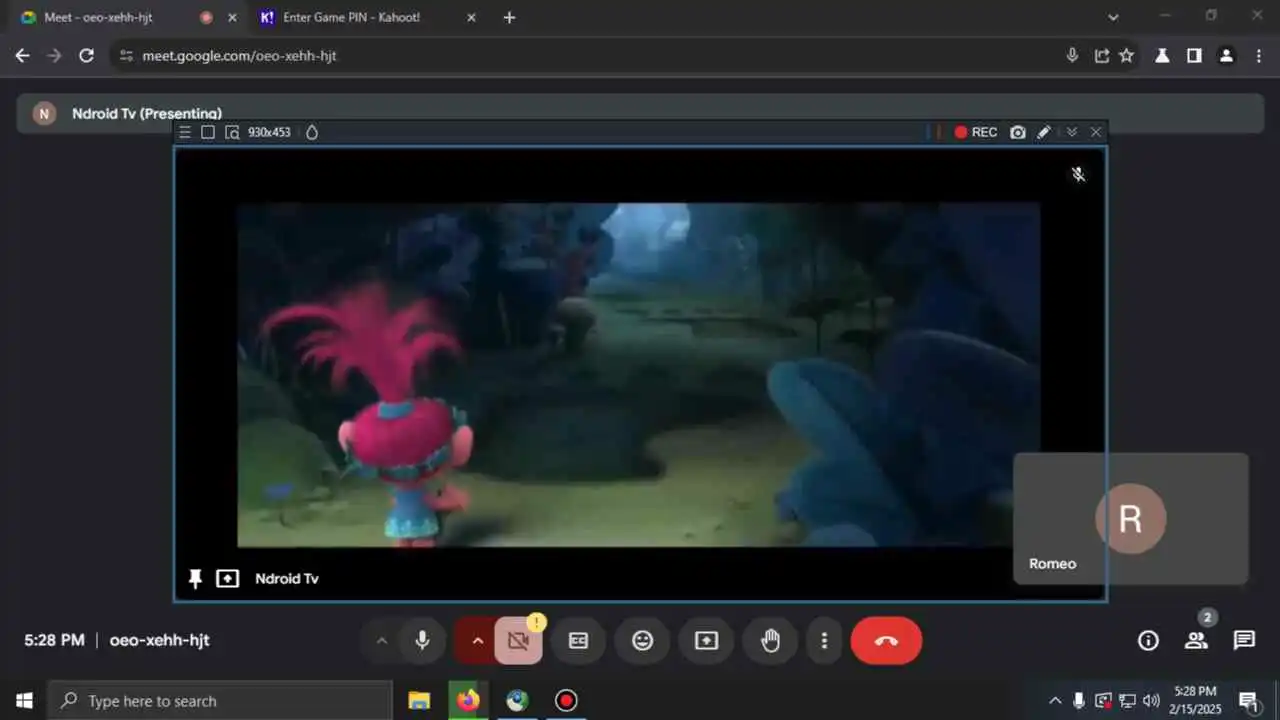This screenshot has height=720, width=1280.
Task: Toggle closed captions button
Action: pyautogui.click(x=578, y=641)
